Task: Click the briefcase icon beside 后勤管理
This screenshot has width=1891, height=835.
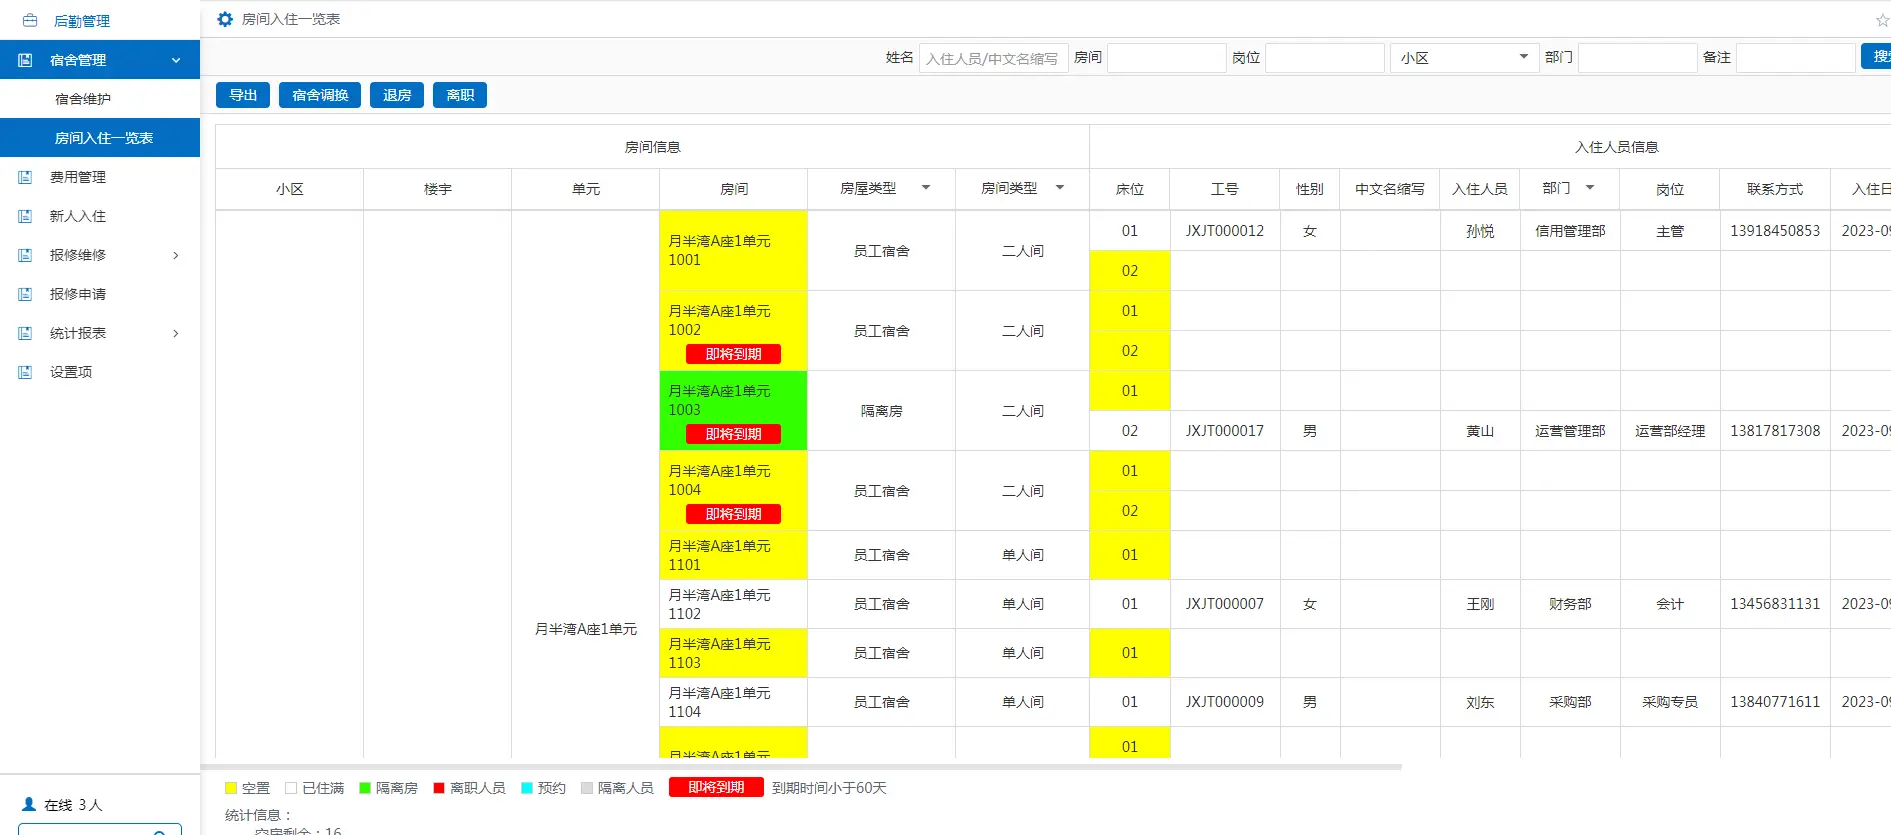Action: 30,20
